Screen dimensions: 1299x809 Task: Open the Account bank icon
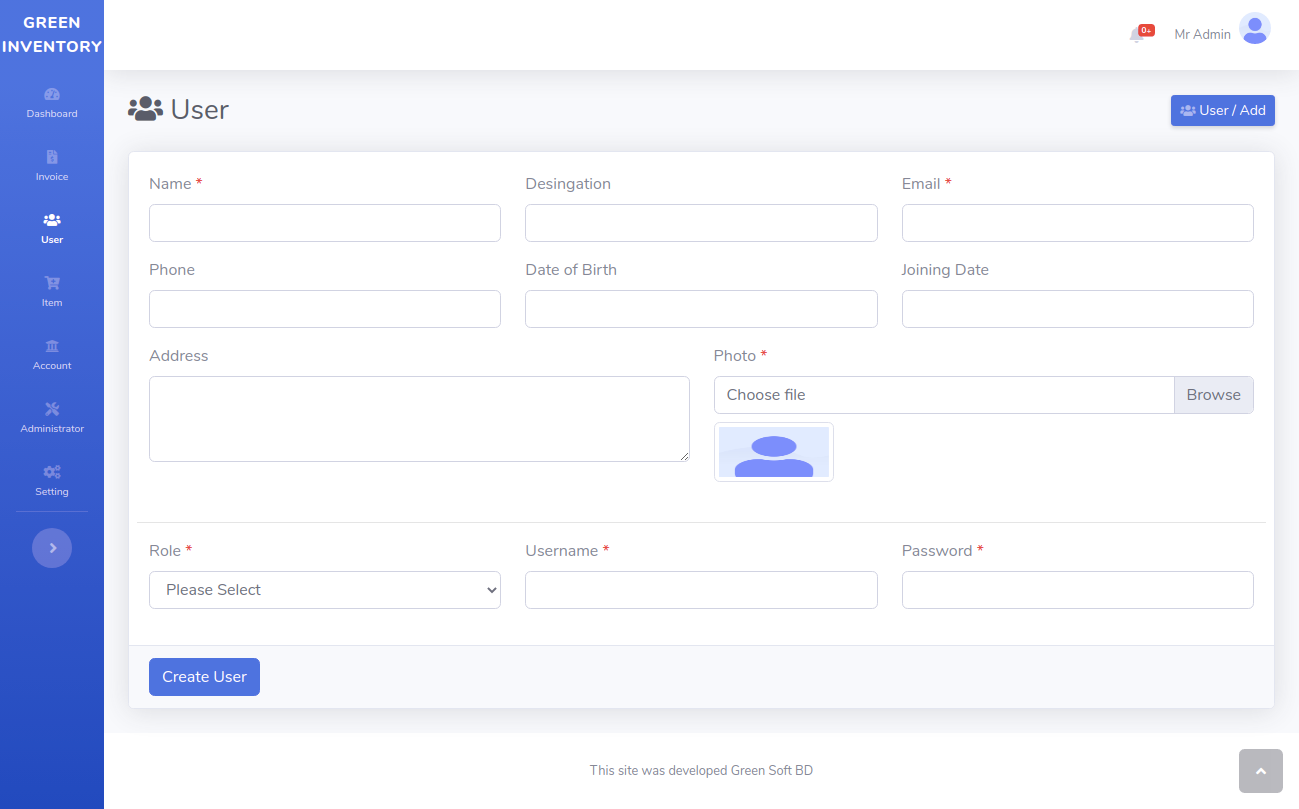click(52, 346)
